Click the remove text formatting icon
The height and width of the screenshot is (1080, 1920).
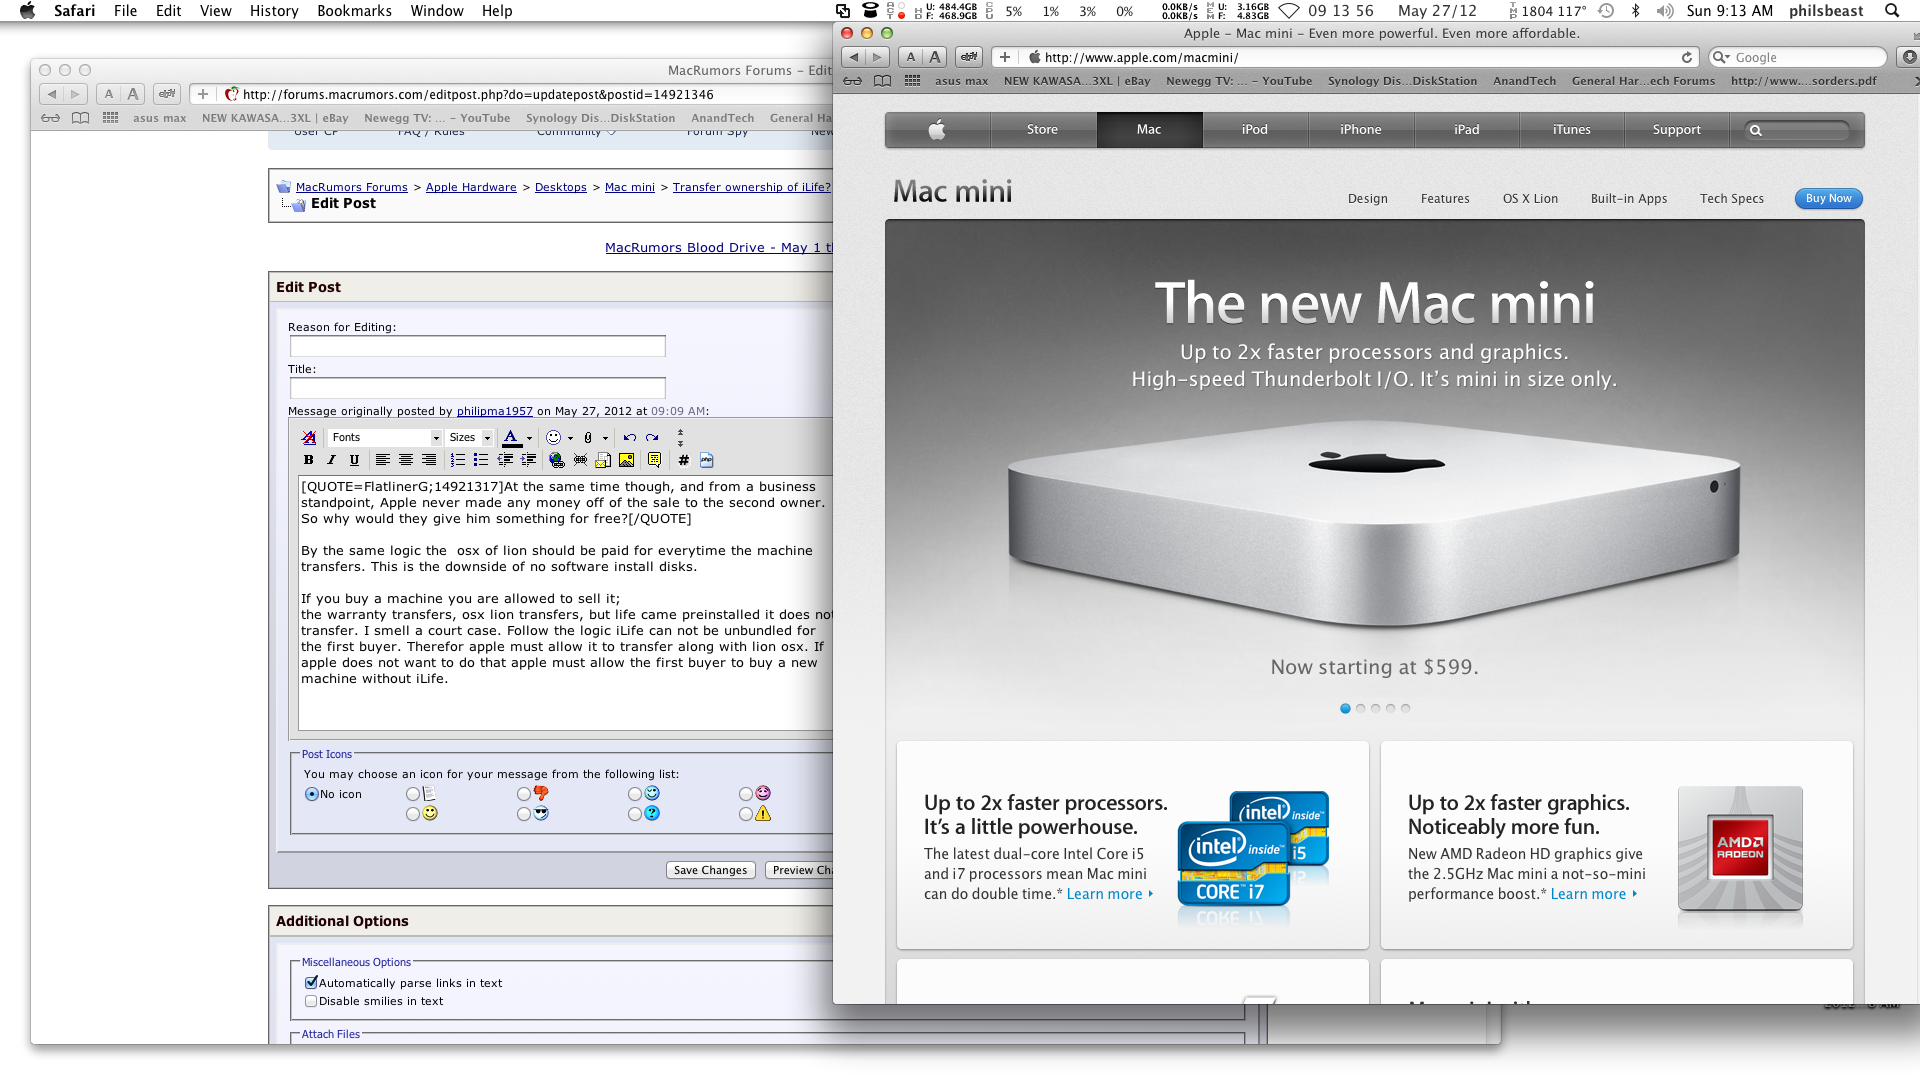point(309,437)
